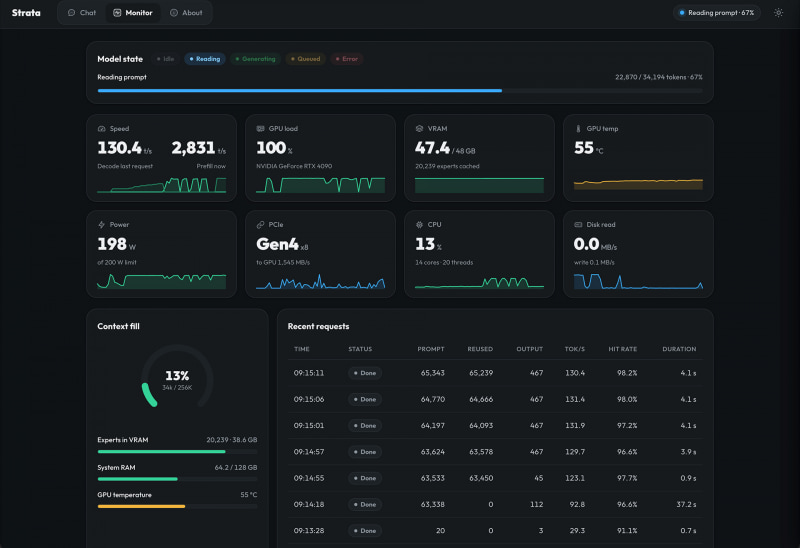Click the 98.2% hit rate value
The width and height of the screenshot is (800, 548).
627,373
